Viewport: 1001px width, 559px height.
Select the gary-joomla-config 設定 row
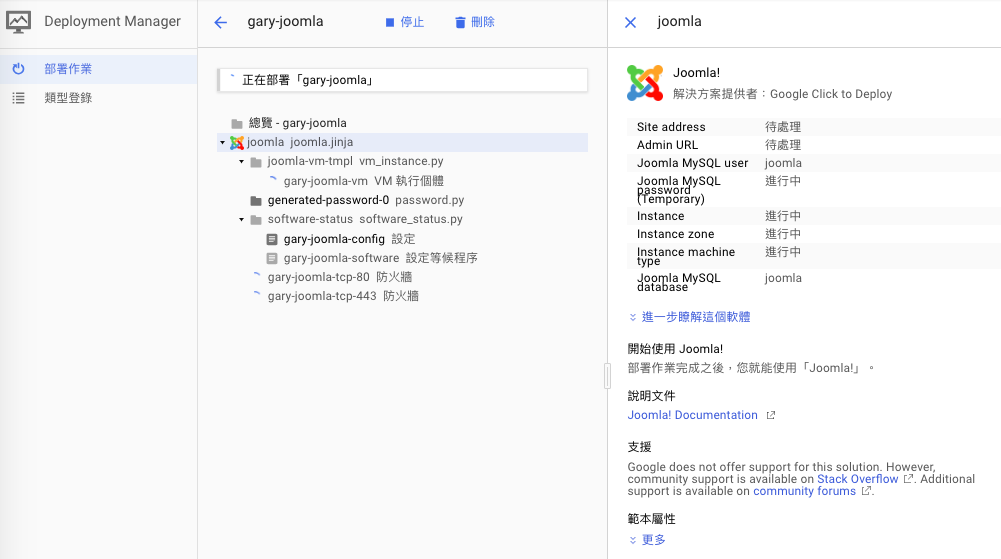pos(402,239)
